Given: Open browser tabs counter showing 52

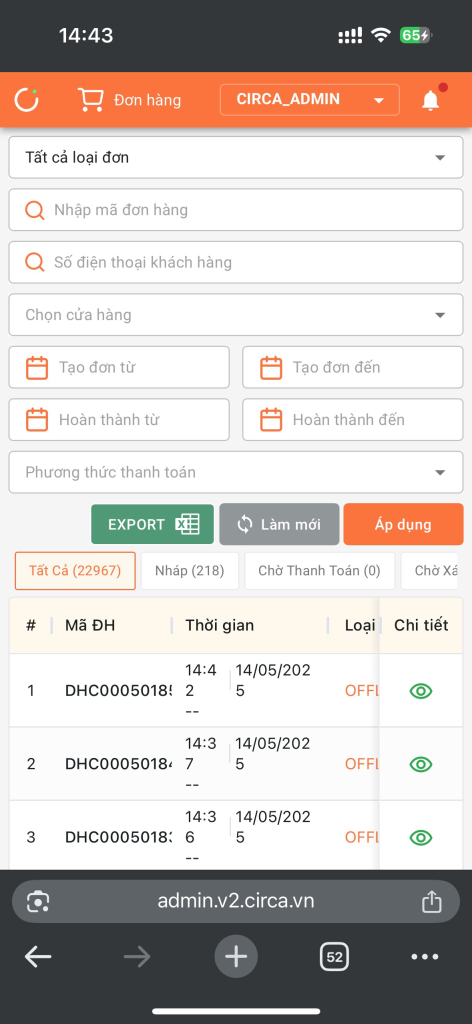Looking at the screenshot, I should [x=334, y=957].
